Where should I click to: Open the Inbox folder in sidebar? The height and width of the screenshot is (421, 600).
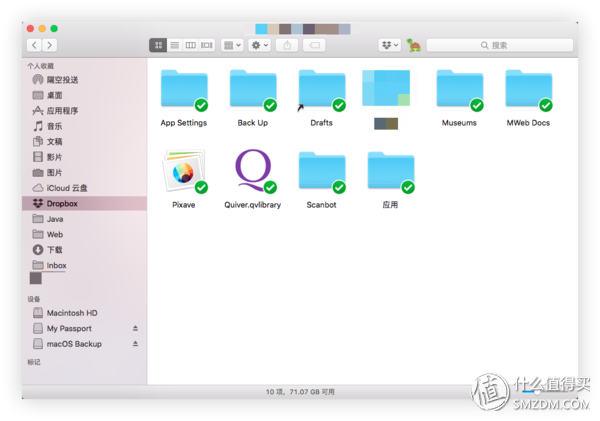84,265
